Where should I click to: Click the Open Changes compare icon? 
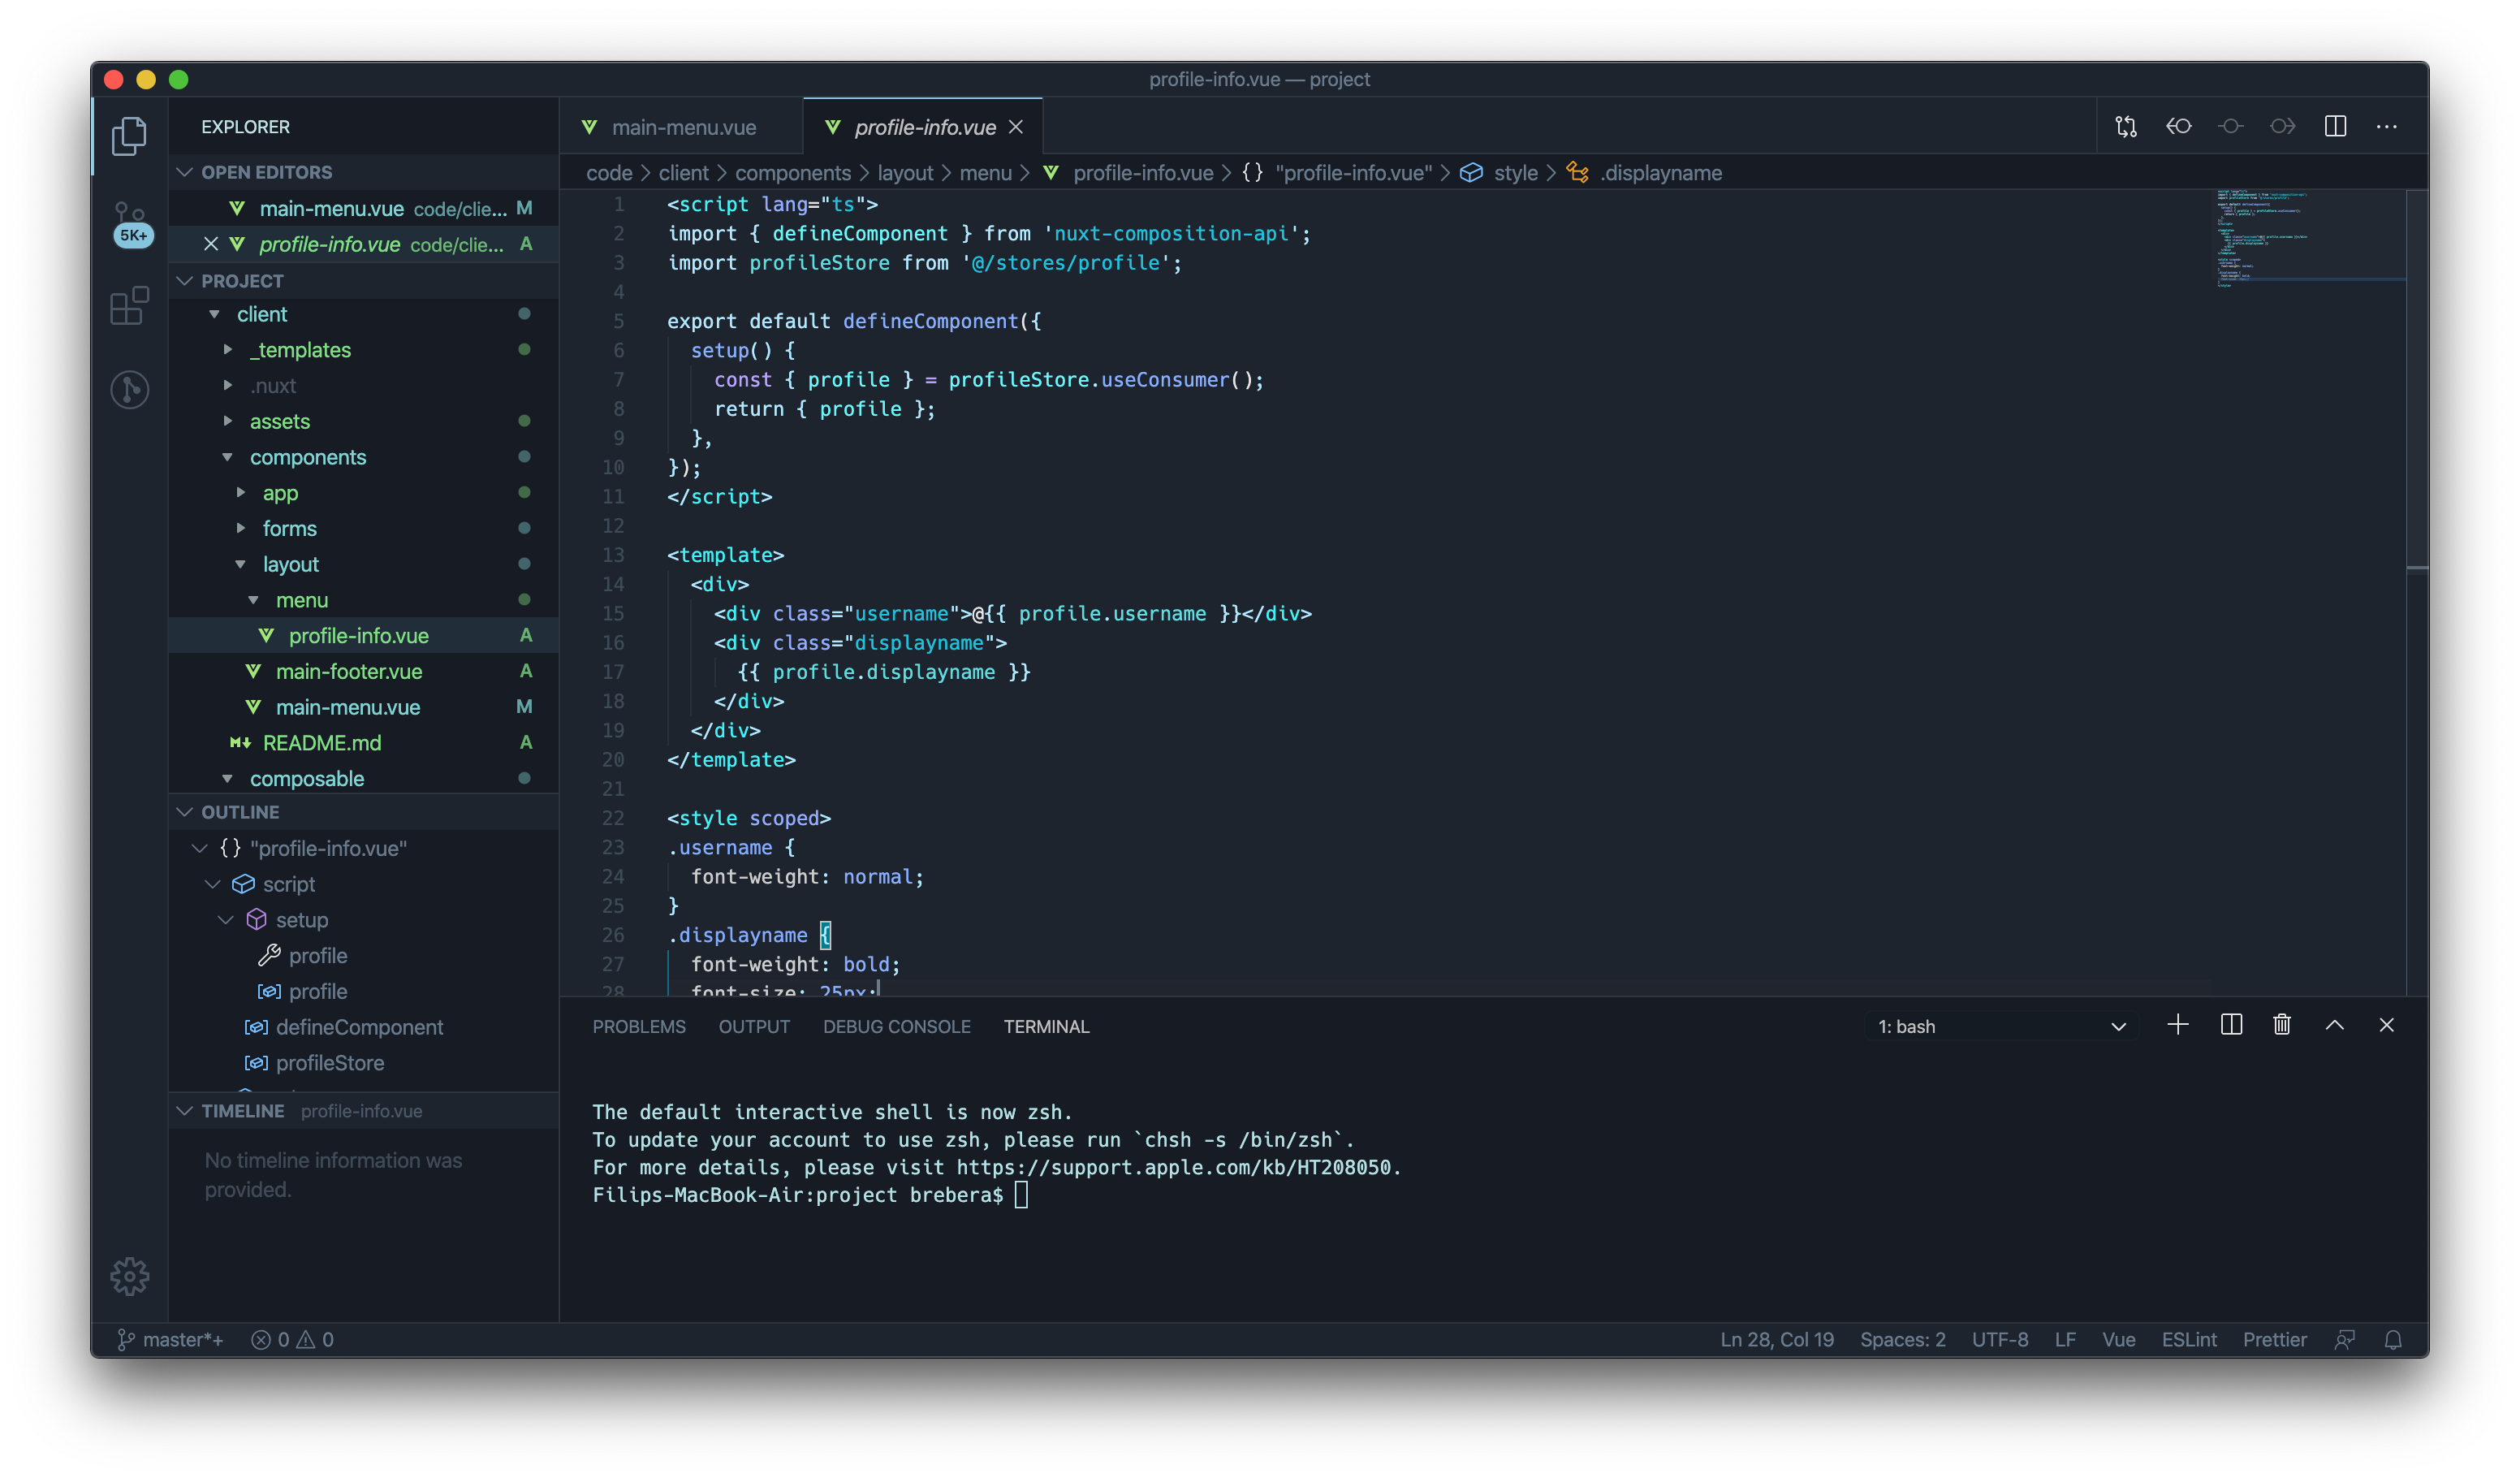(2126, 127)
